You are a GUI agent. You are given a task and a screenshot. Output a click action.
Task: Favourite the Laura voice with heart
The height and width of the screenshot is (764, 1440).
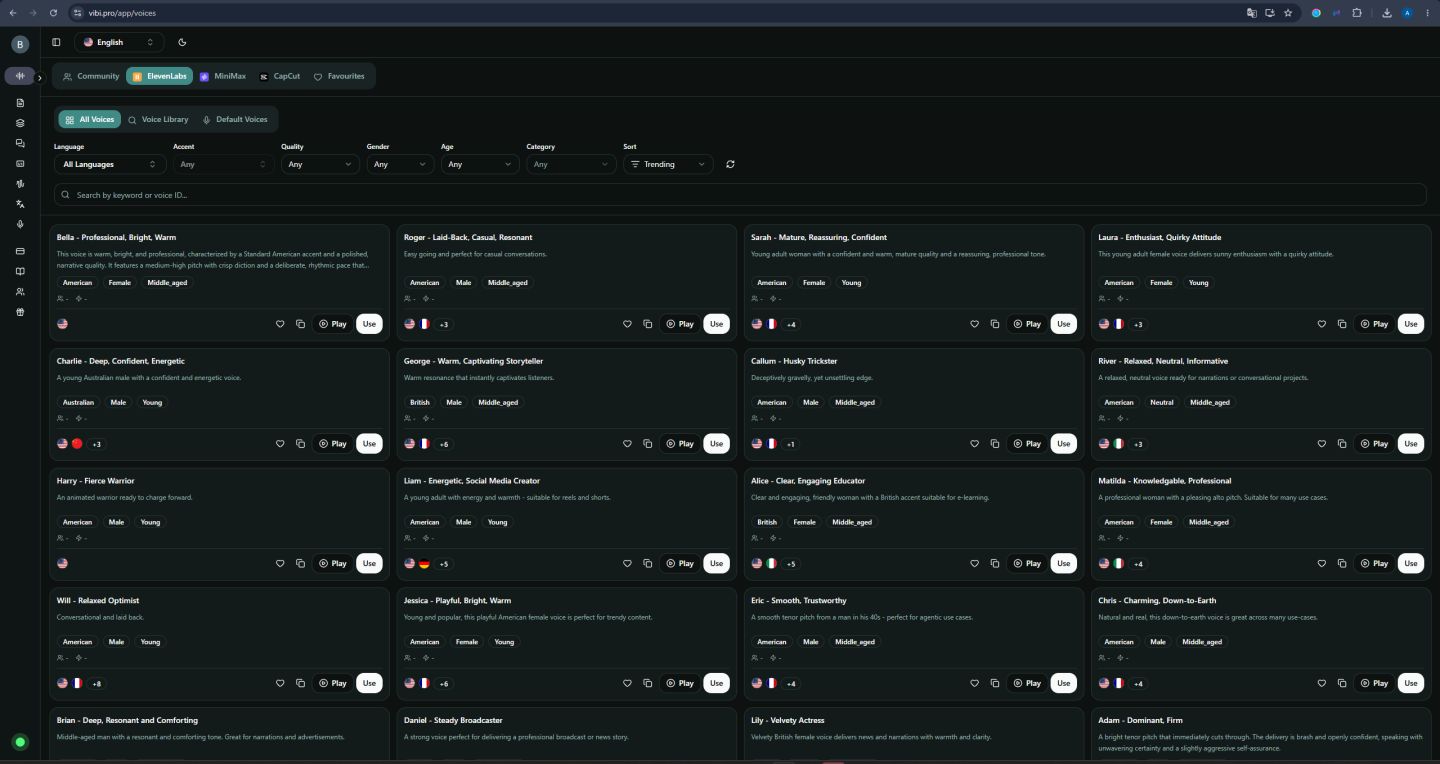(1321, 324)
